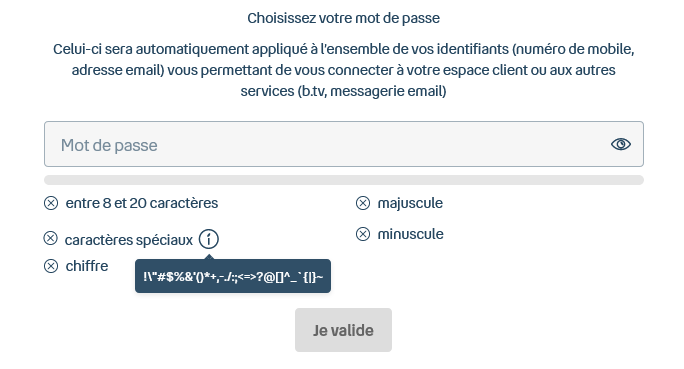
Task: Click the X icon beside caractères spéciaux
Action: [51, 238]
